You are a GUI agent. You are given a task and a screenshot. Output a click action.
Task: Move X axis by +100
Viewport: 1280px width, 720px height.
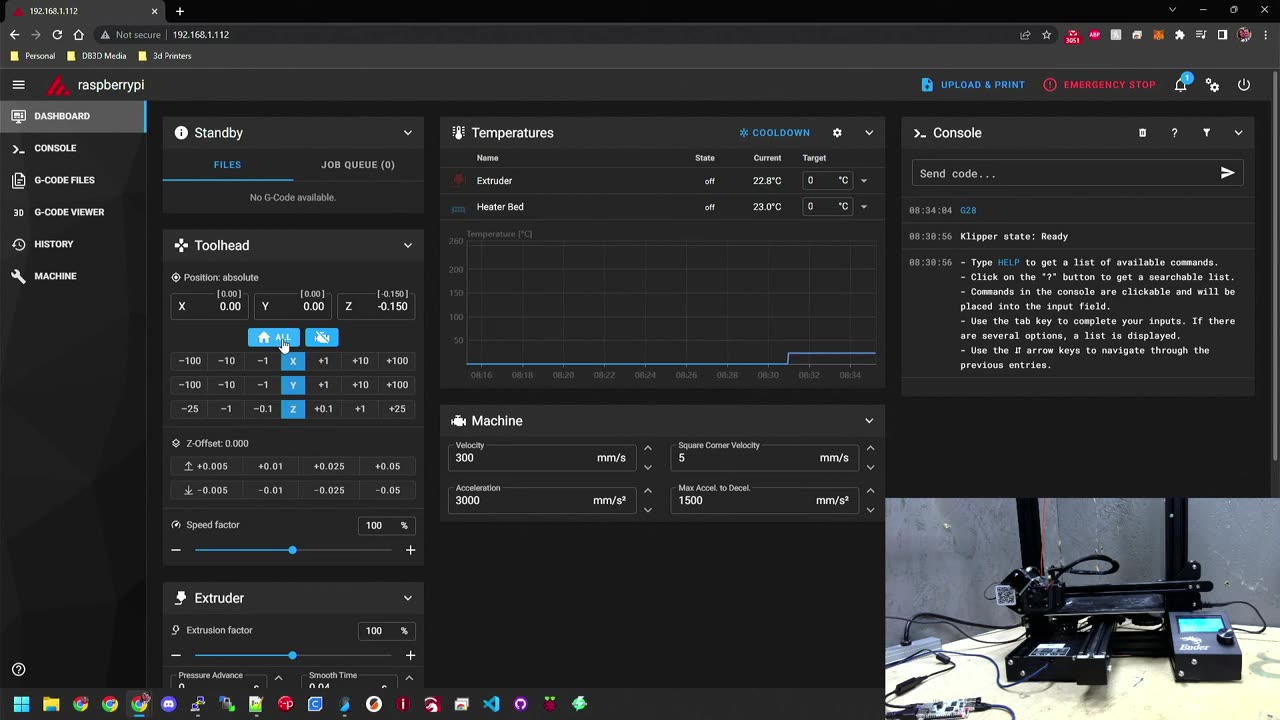pos(397,361)
